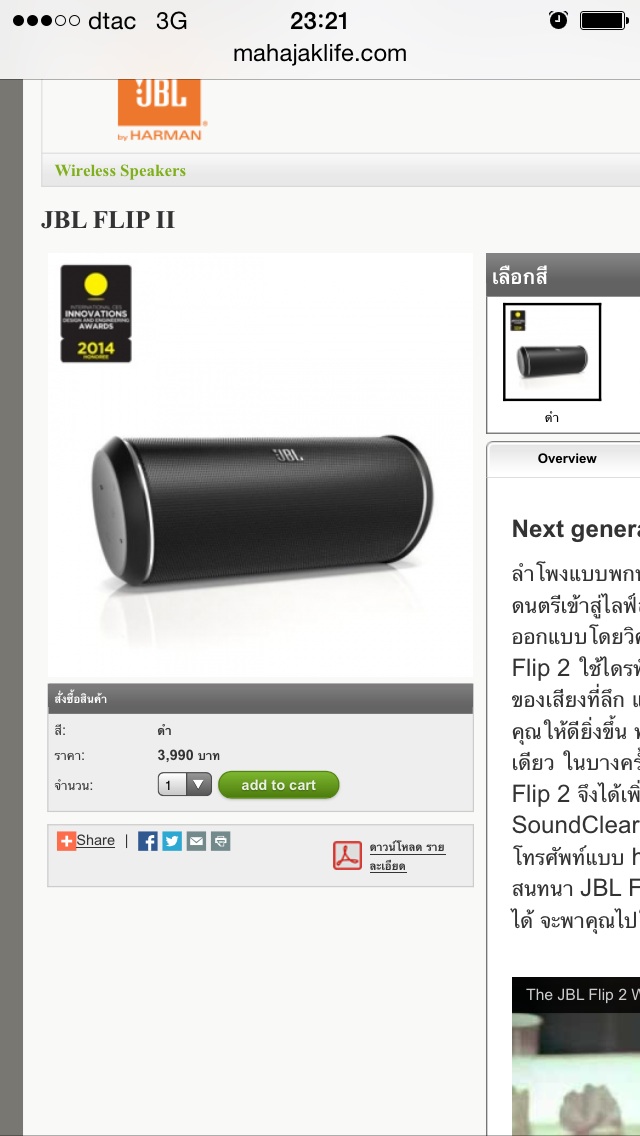The width and height of the screenshot is (640, 1136).
Task: Tap the JBL by Harman logo
Action: (x=162, y=109)
